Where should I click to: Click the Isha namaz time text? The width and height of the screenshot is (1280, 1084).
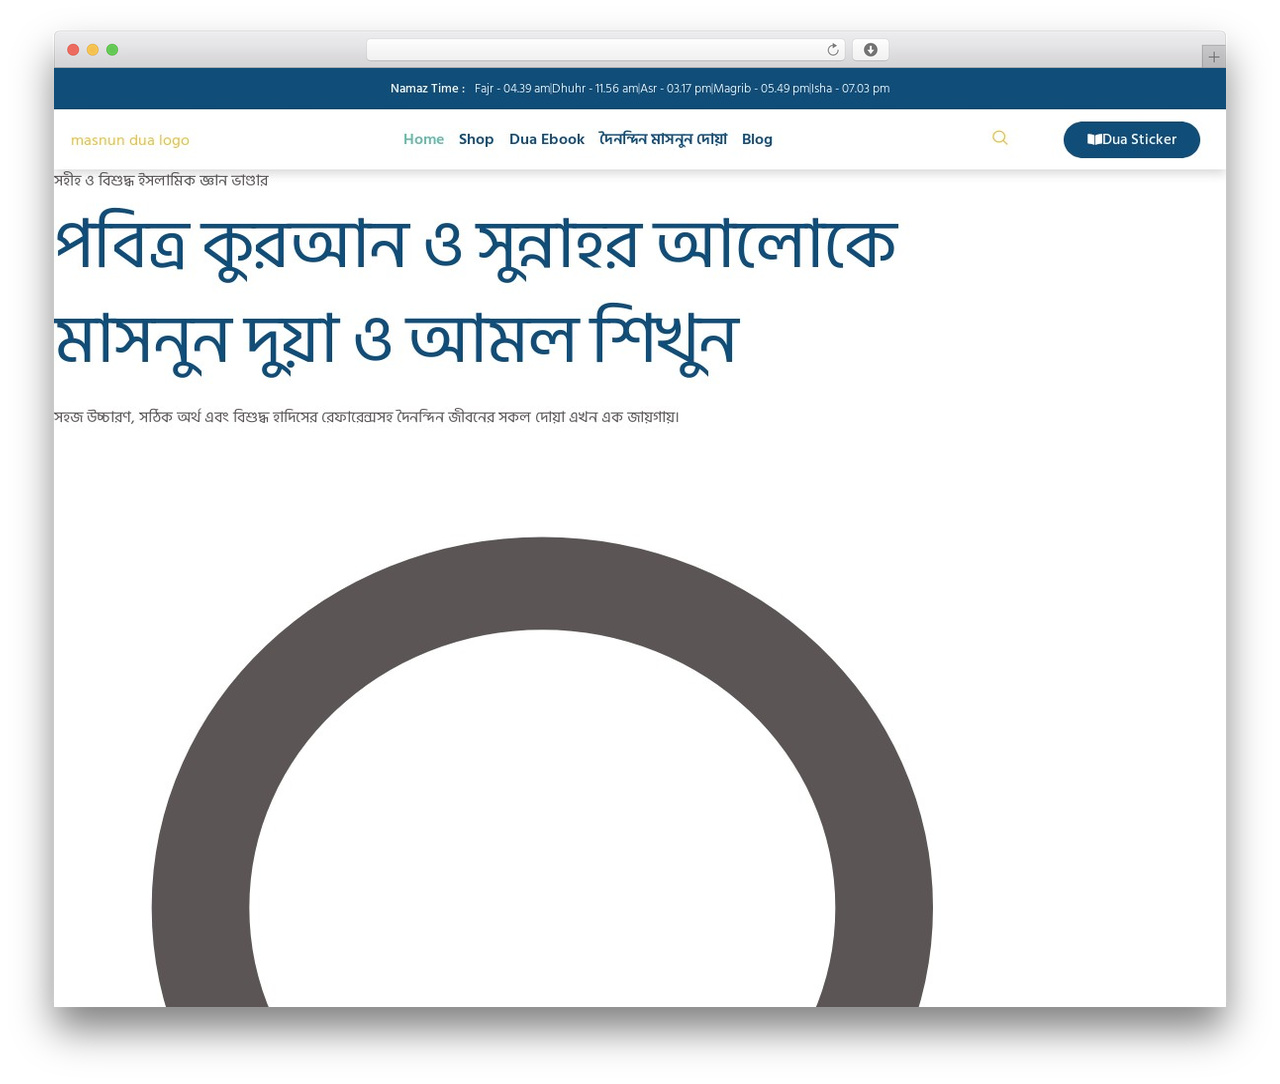pyautogui.click(x=851, y=89)
